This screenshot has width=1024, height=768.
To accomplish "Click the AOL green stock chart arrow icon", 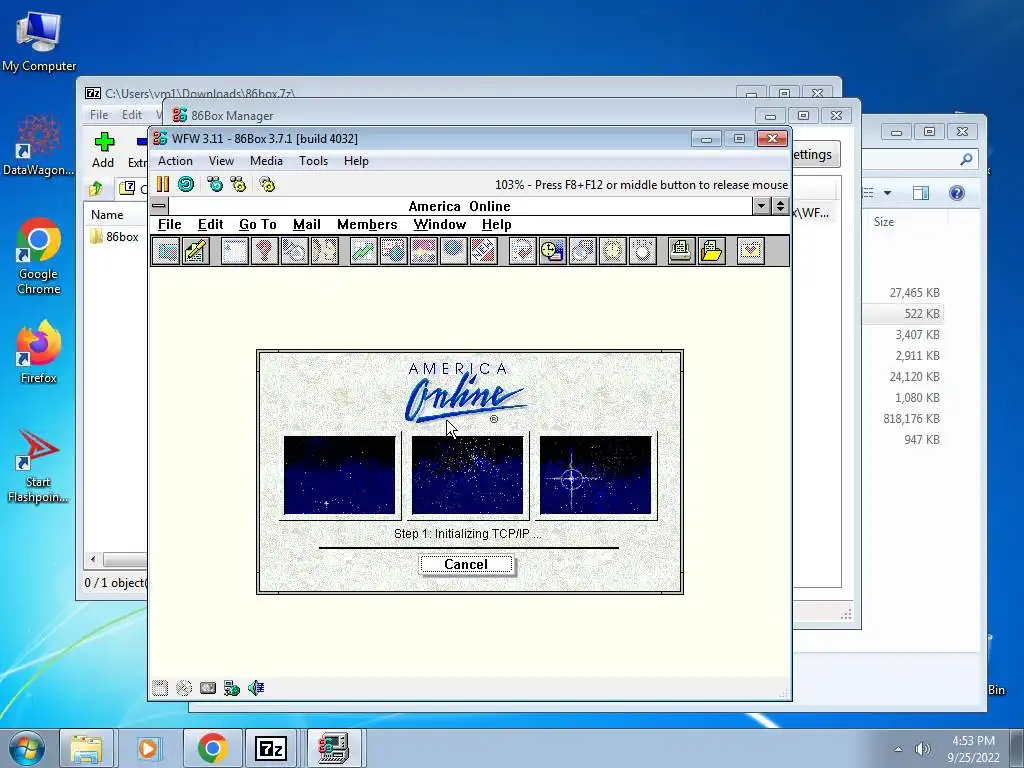I will tap(363, 251).
